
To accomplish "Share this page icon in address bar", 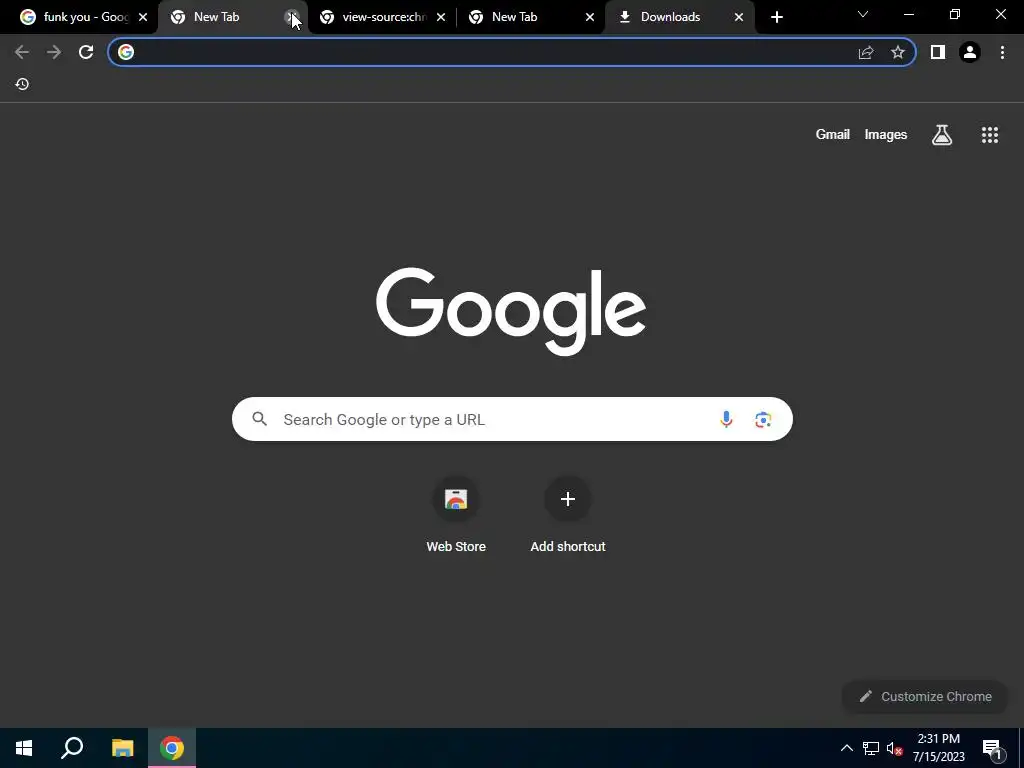I will pos(866,52).
